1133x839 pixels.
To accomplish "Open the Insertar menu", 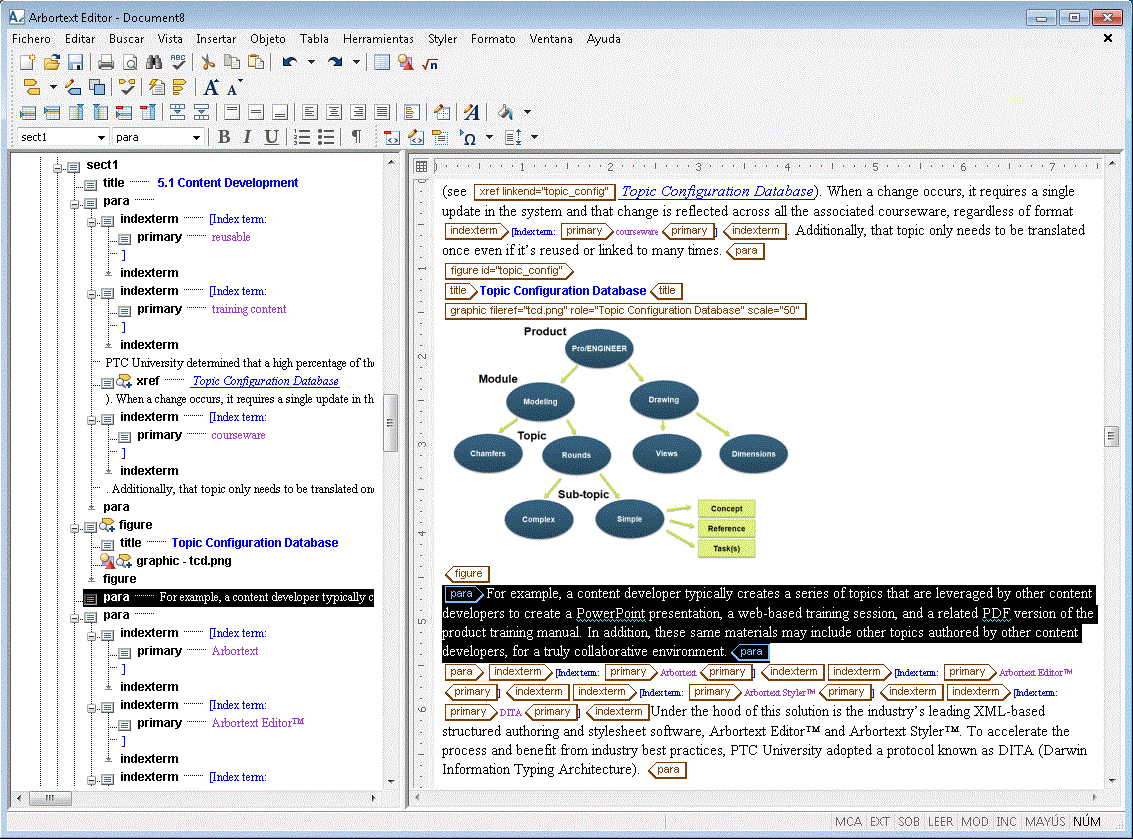I will [x=216, y=39].
